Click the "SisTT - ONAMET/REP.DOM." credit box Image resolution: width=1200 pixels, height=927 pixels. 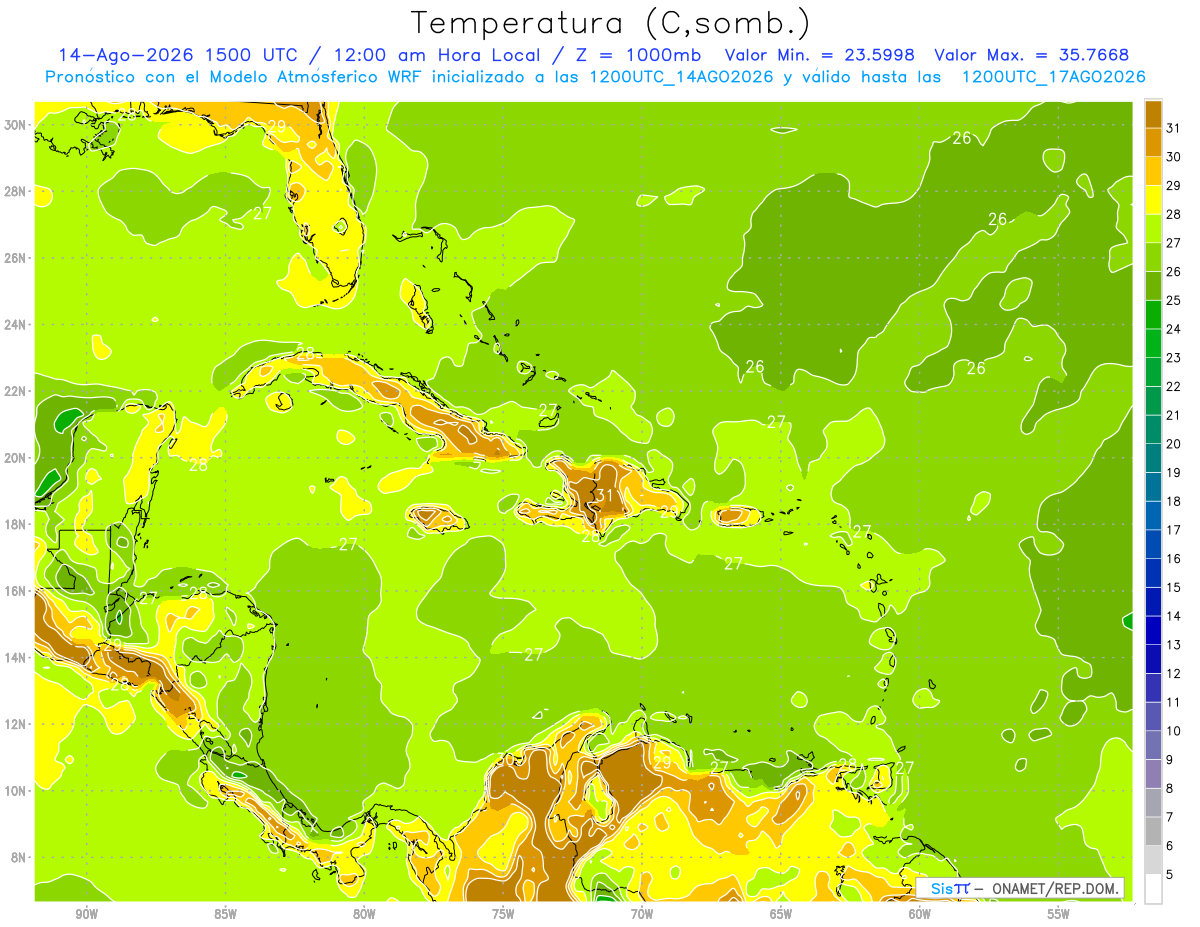pos(1020,888)
